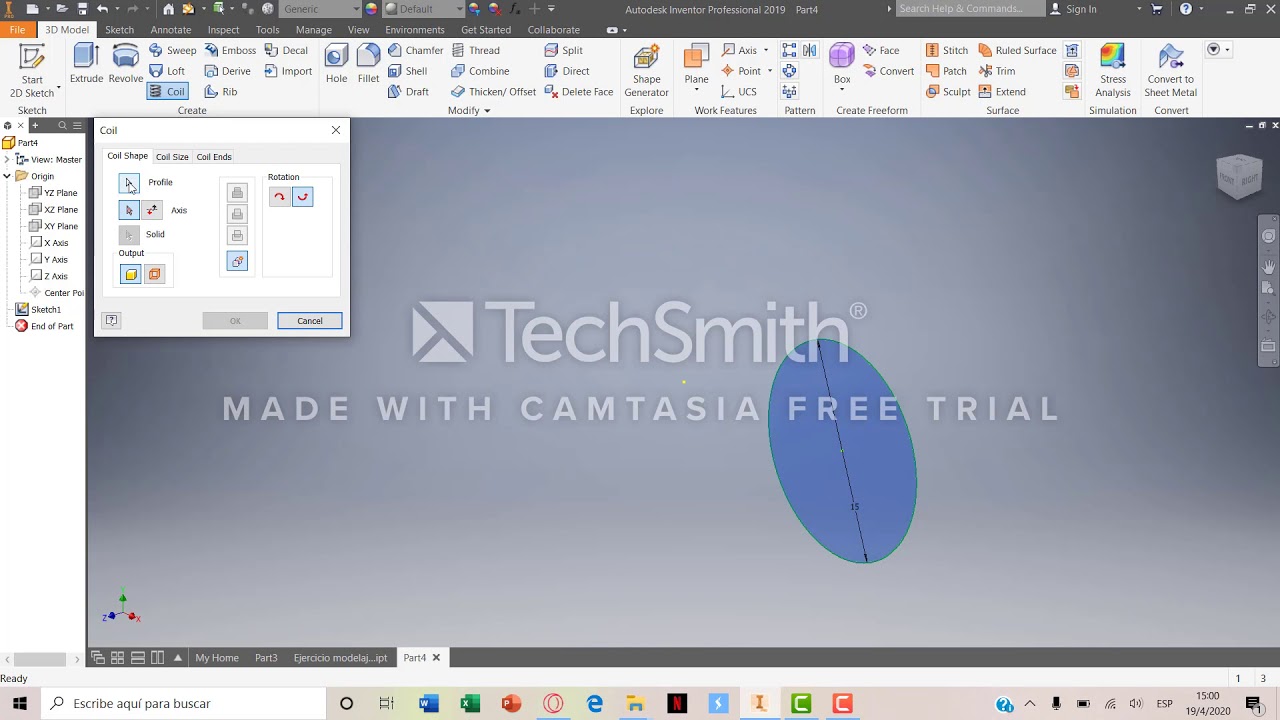
Task: Open the Inspect ribbon tab
Action: pos(223,30)
